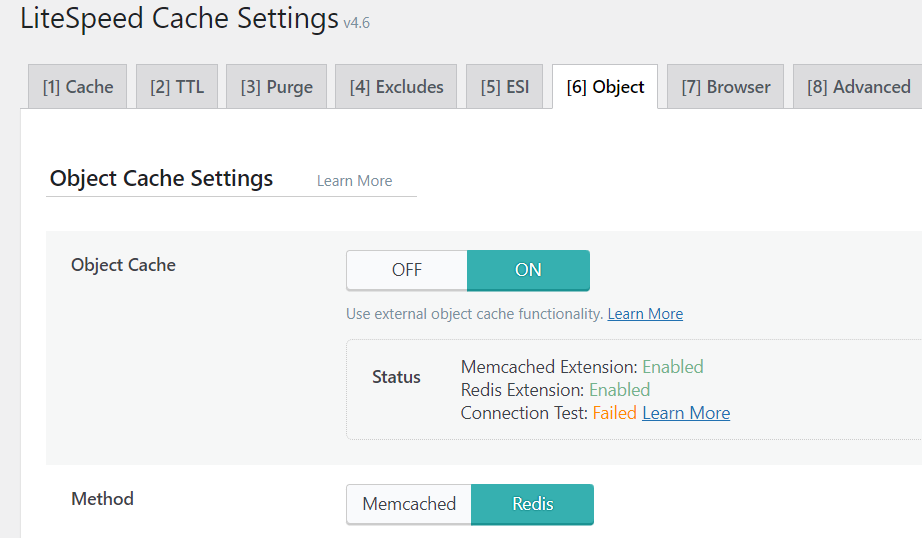Click the 'Method' setting label
The height and width of the screenshot is (538, 922).
pos(102,499)
